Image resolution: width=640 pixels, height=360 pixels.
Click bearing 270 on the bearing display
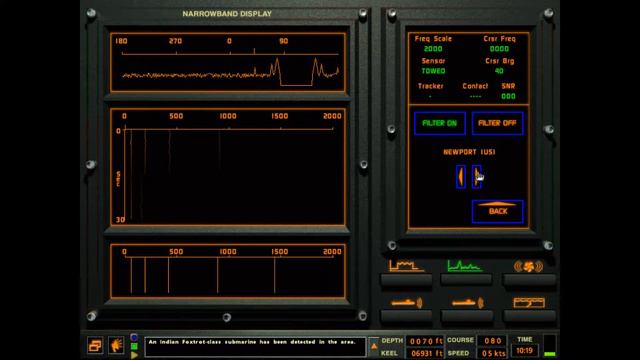[175, 41]
